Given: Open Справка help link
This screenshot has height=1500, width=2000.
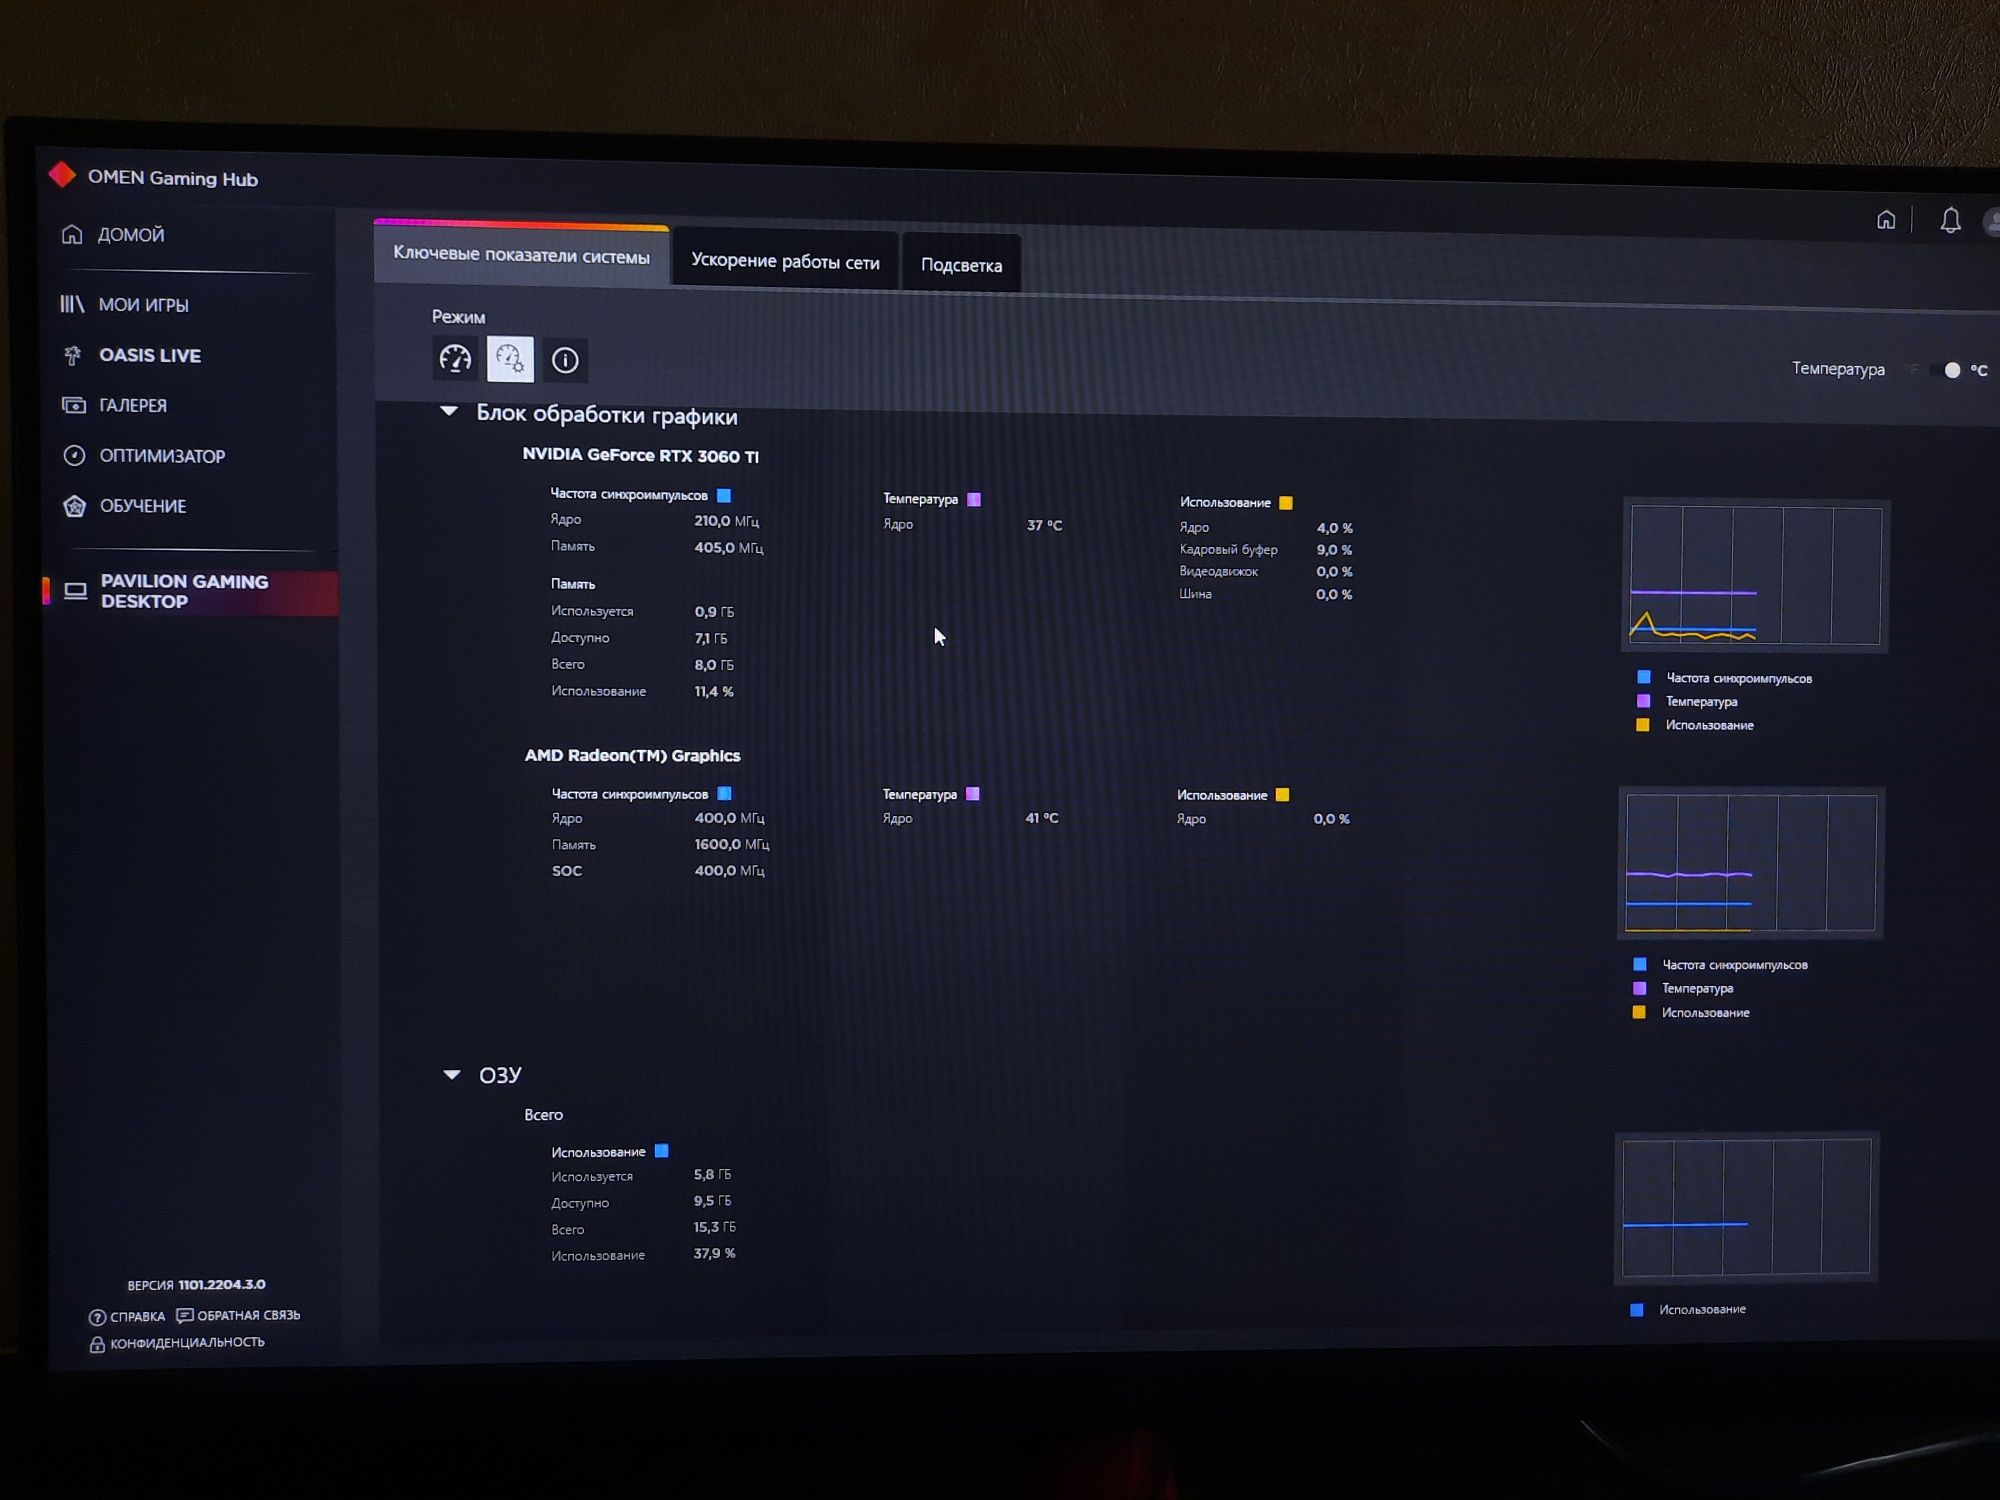Looking at the screenshot, I should point(137,1317).
